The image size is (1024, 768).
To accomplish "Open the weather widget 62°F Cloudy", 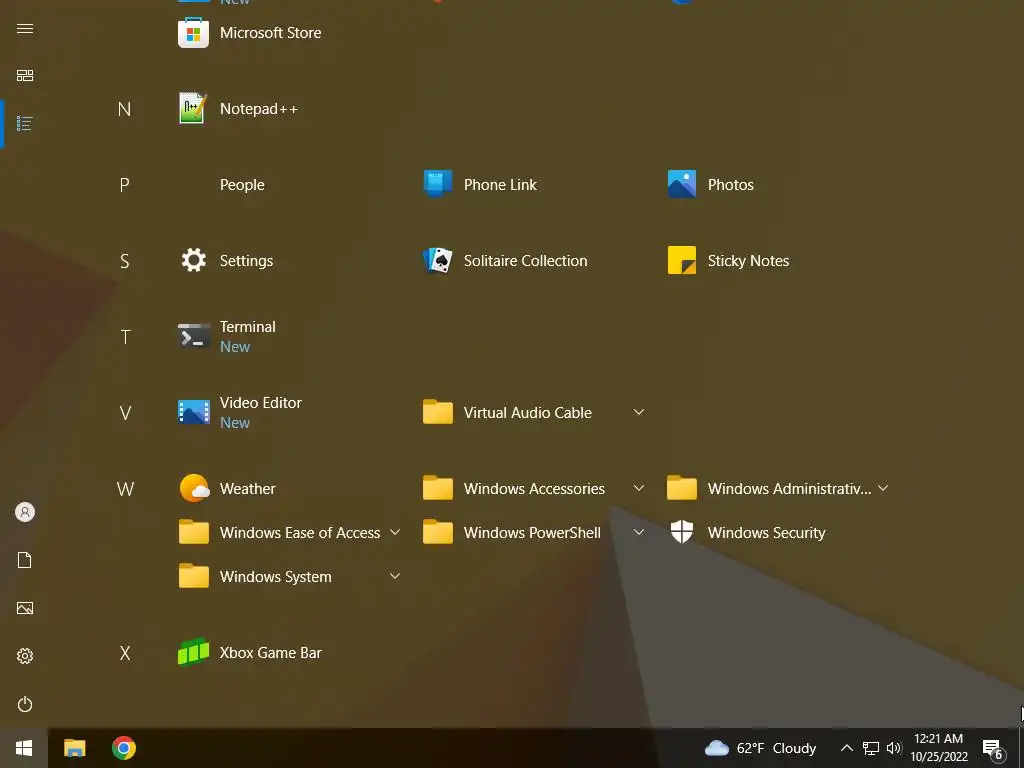I will click(760, 748).
